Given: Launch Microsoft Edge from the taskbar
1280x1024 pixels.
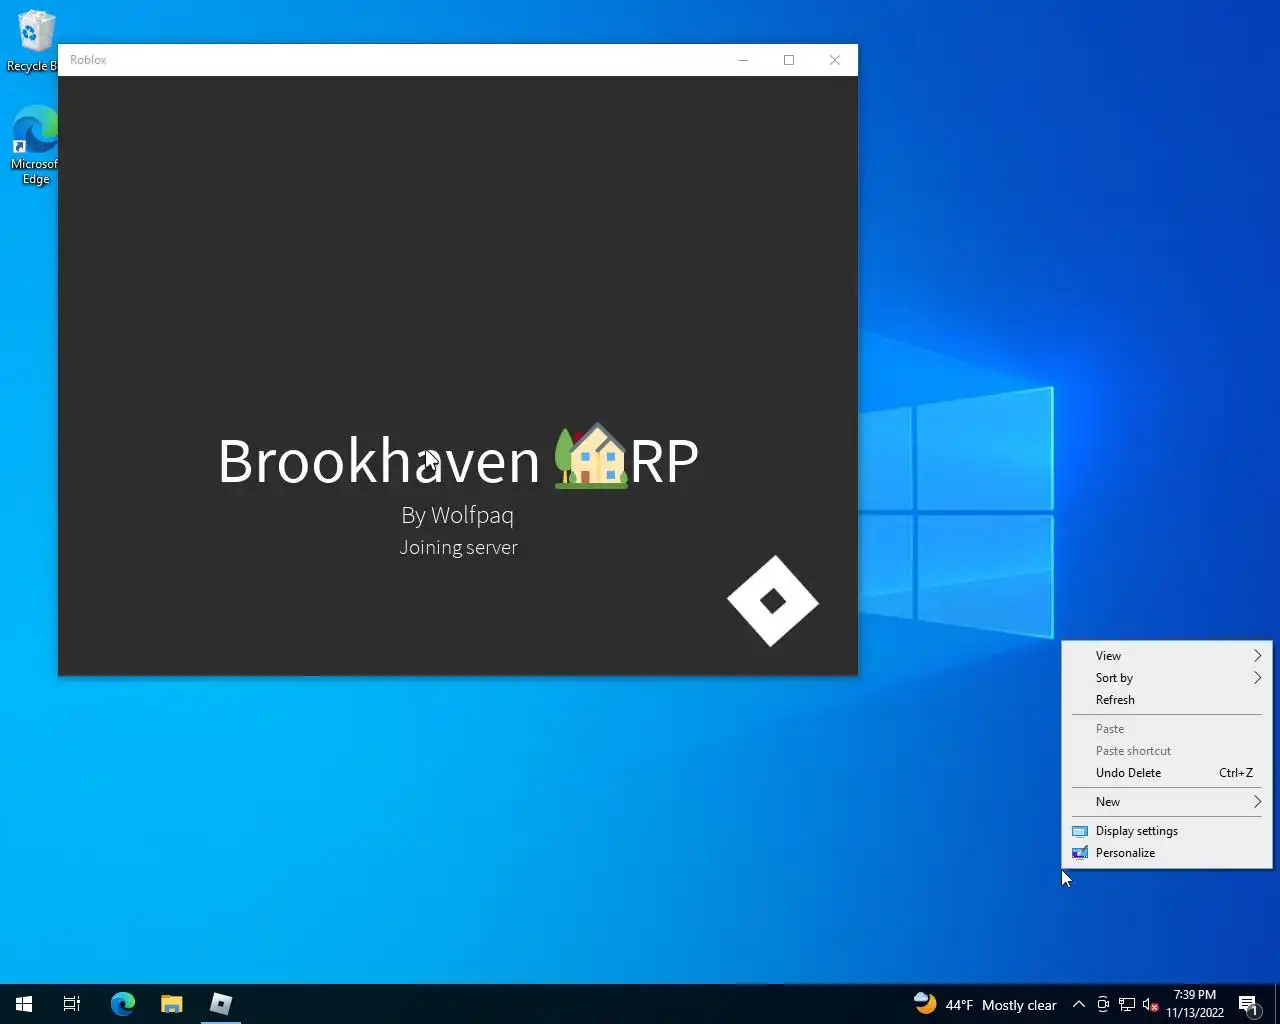Looking at the screenshot, I should point(122,1004).
